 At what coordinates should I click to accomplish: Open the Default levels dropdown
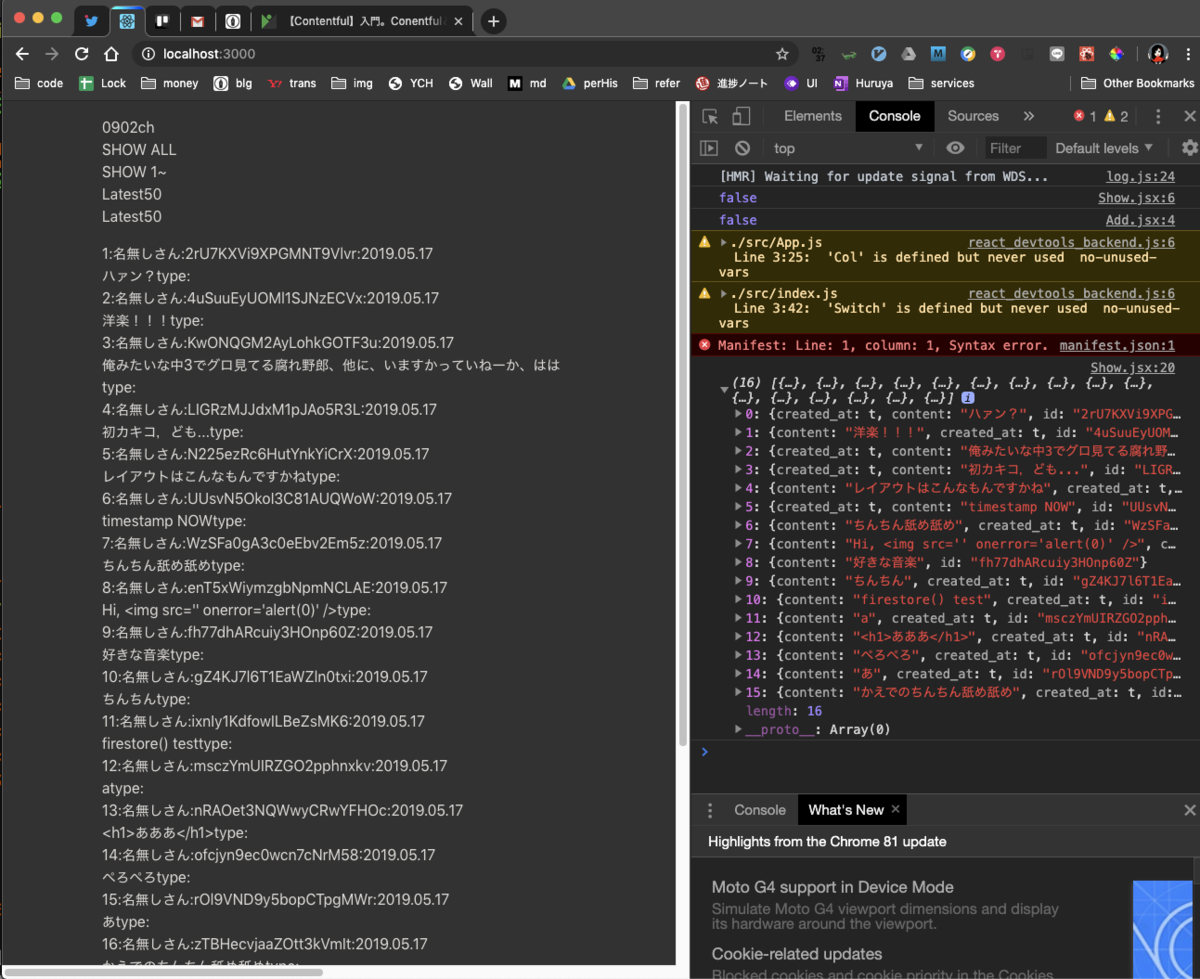(x=1100, y=148)
